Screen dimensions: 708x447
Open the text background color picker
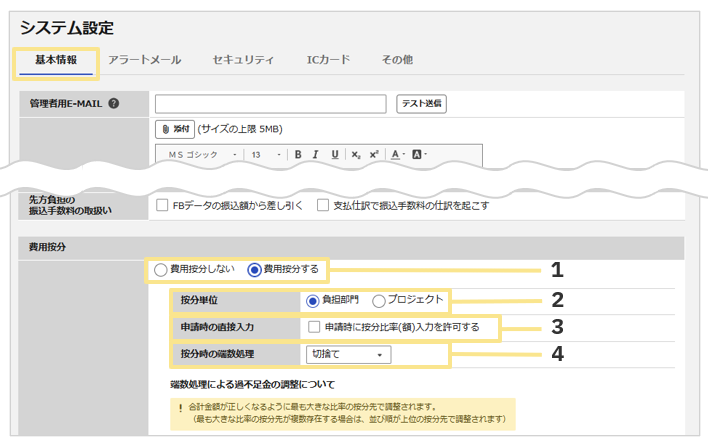419,154
